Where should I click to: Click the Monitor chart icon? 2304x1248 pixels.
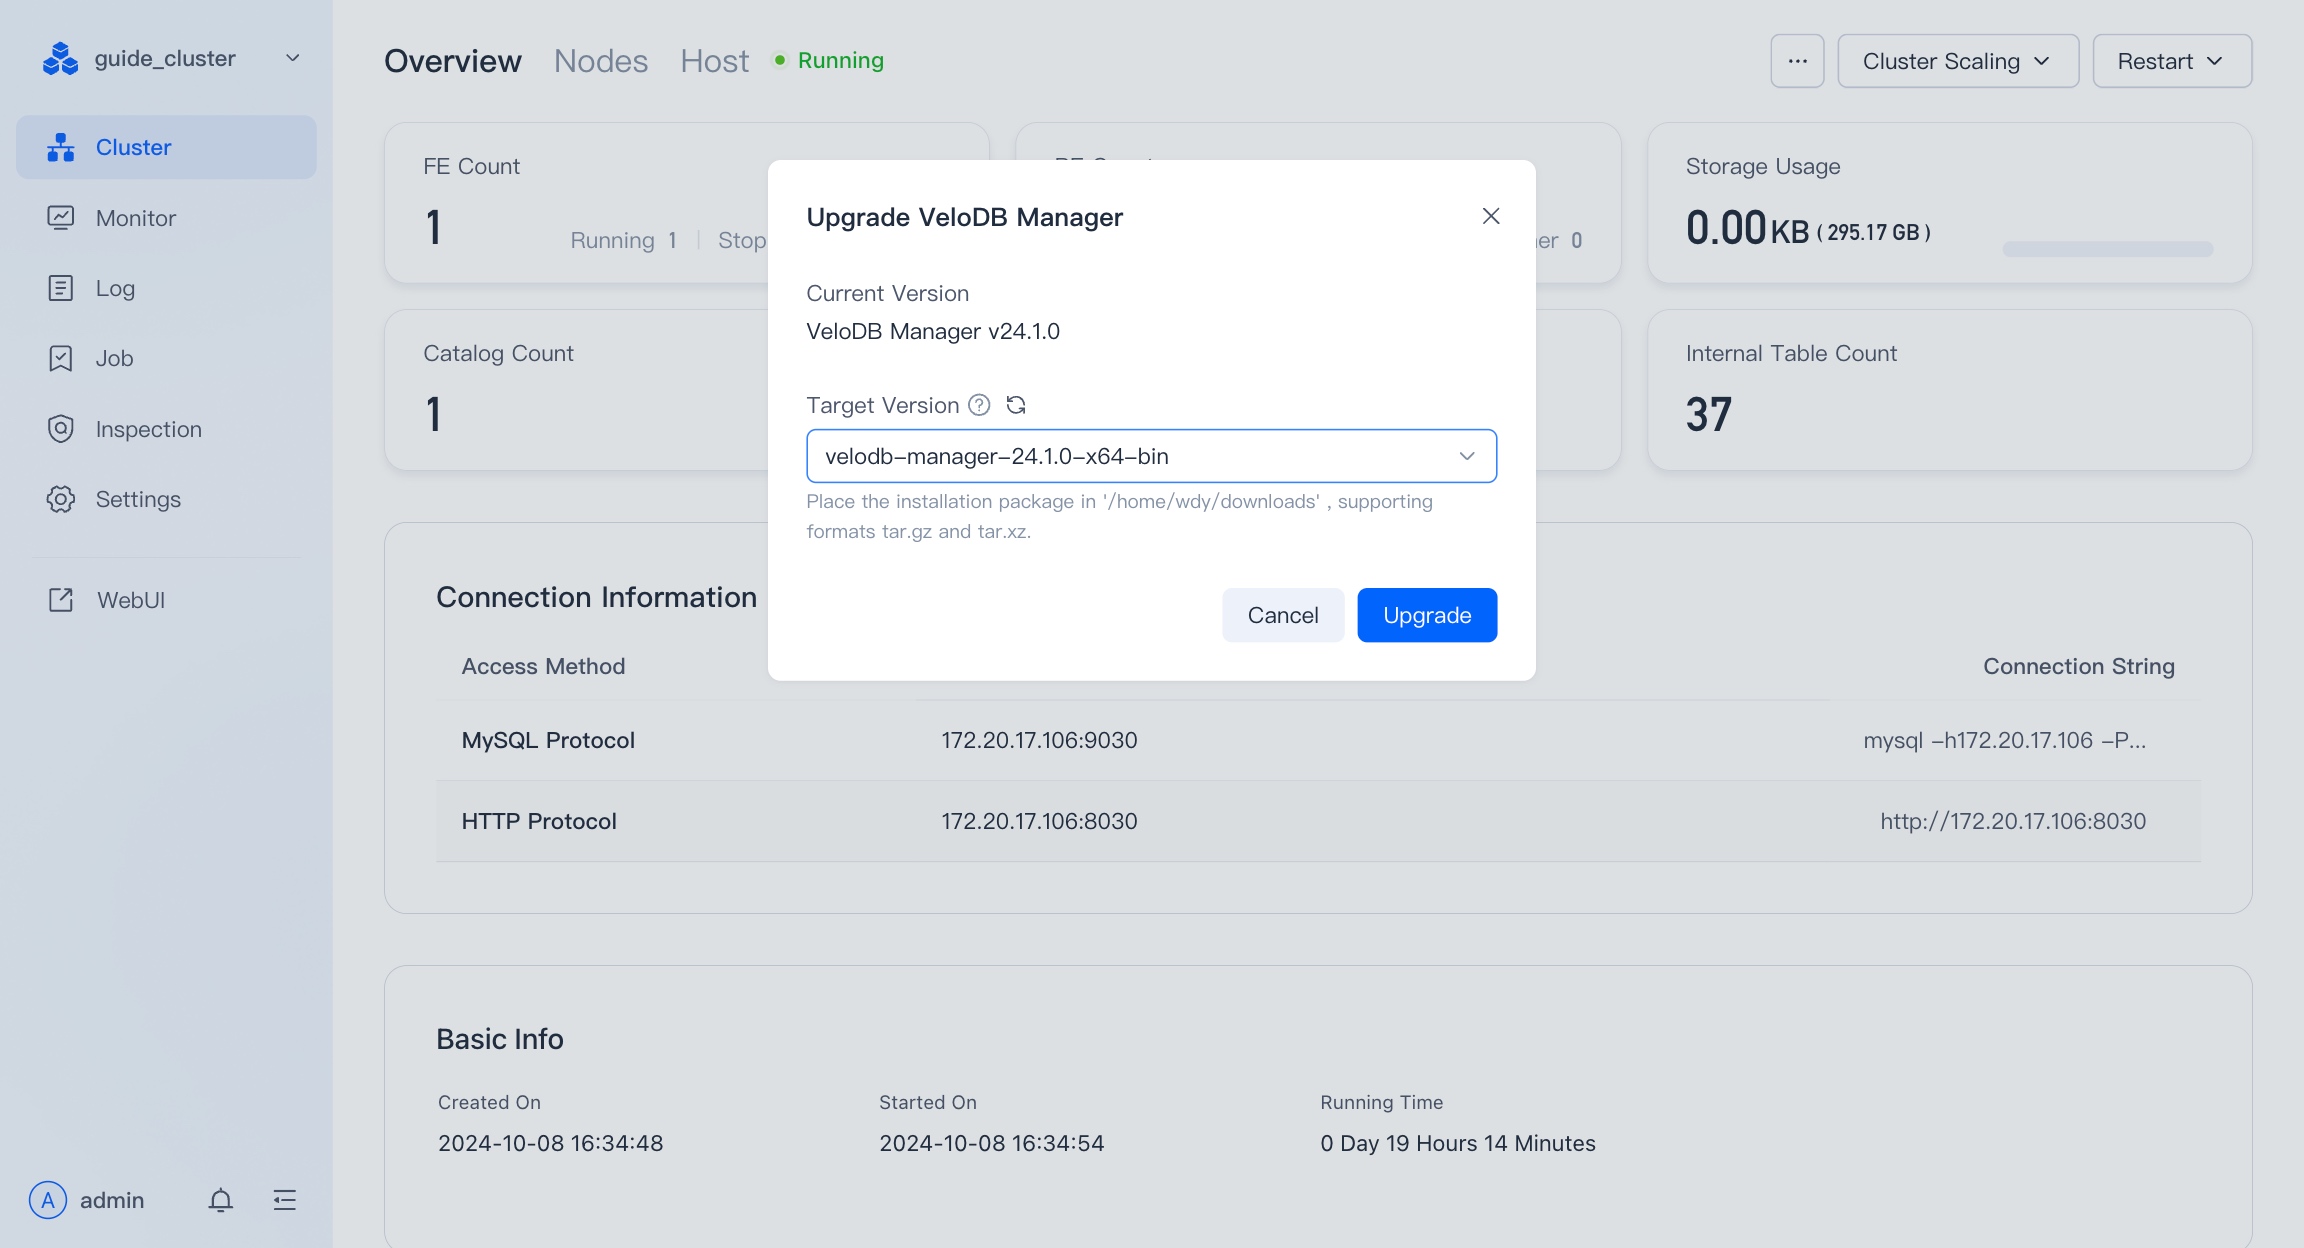pyautogui.click(x=61, y=218)
